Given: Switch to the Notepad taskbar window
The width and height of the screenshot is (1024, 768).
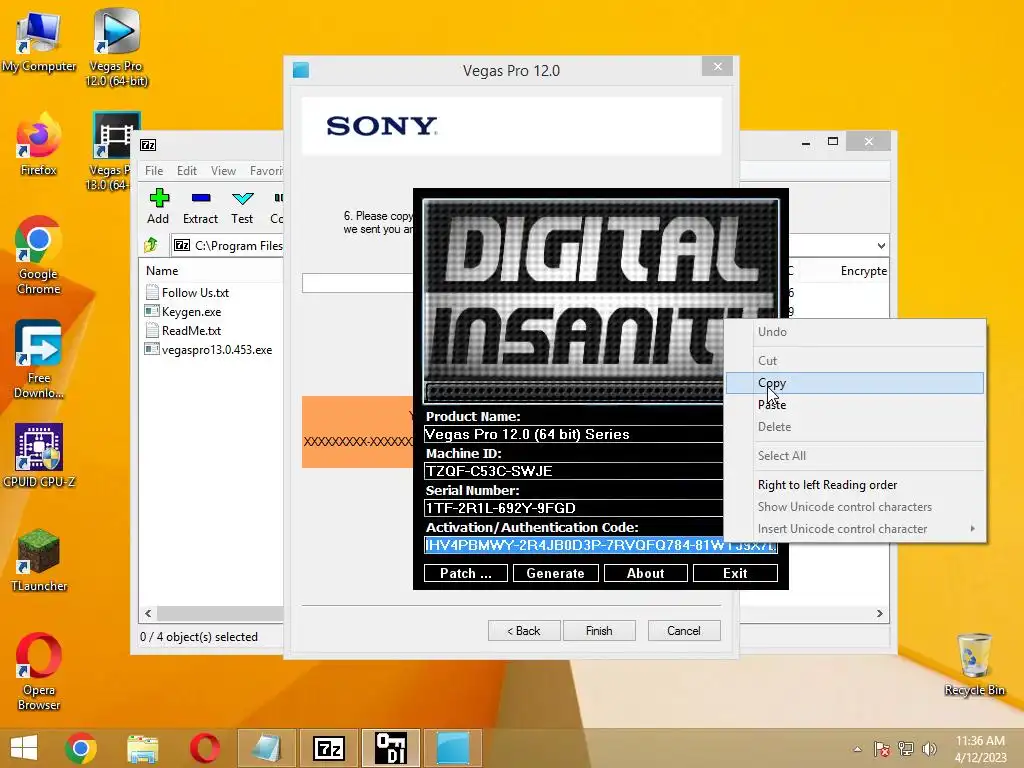Looking at the screenshot, I should coord(267,748).
